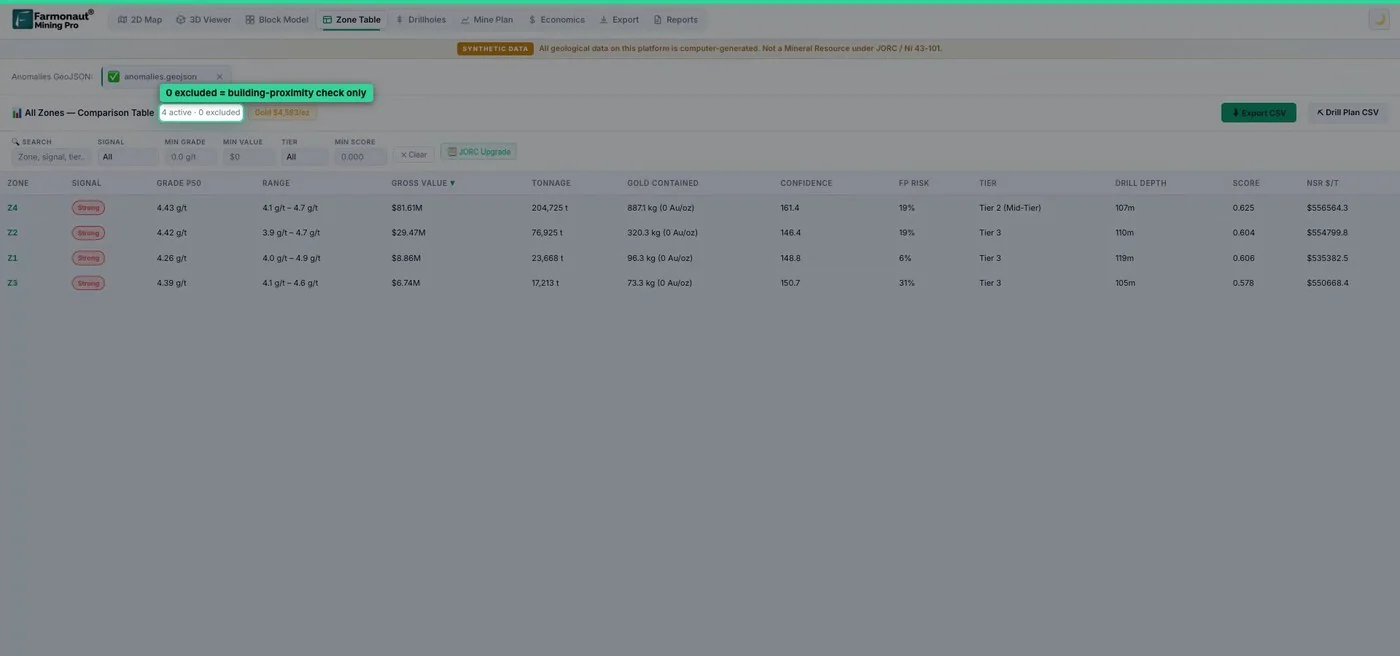
Task: Toggle dark mode with the moon icon
Action: (1378, 19)
